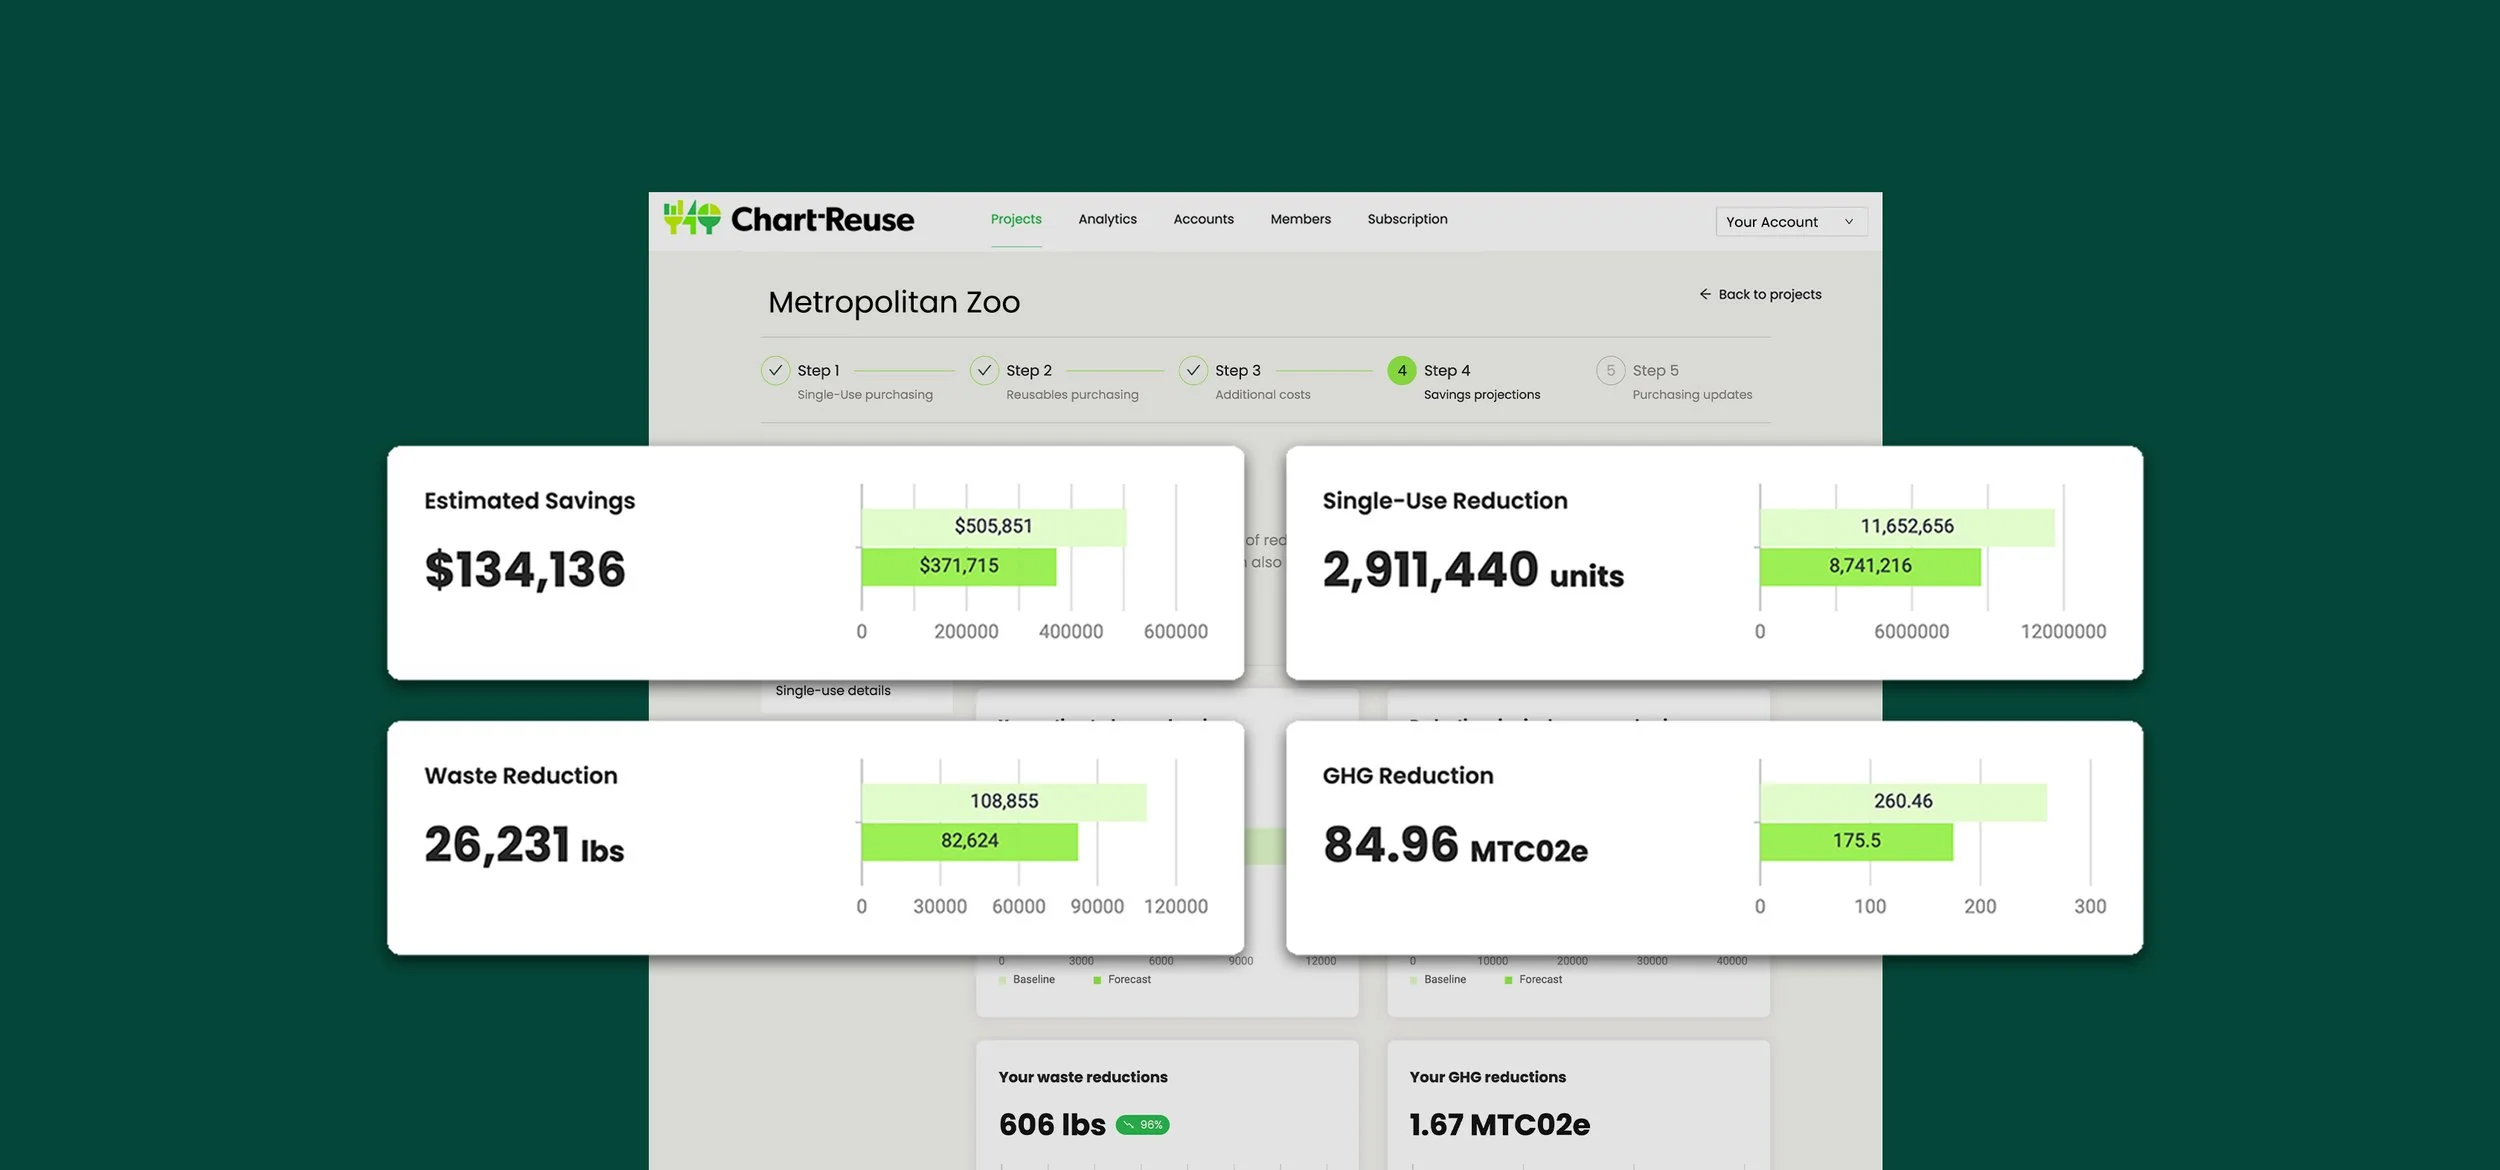Image resolution: width=2500 pixels, height=1170 pixels.
Task: Click the 11,652,656 baseline units bar
Action: 1906,527
